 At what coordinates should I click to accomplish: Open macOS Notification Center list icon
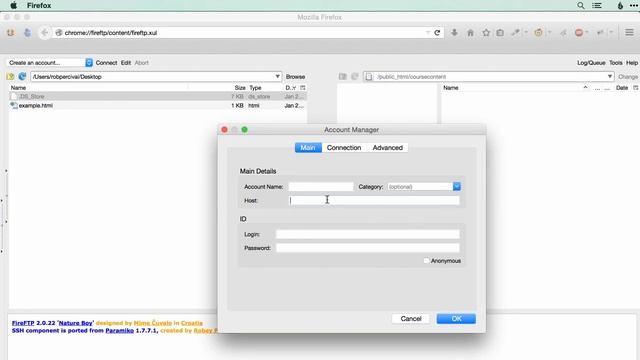coord(597,6)
